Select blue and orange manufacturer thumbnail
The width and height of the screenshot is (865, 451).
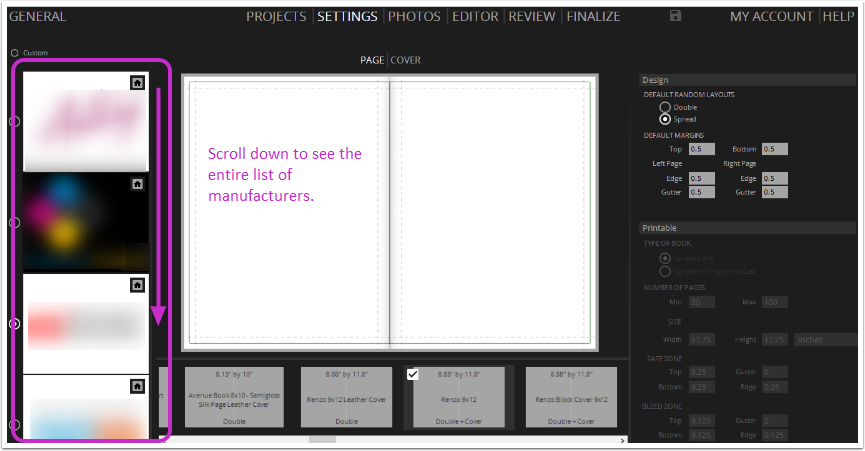(86, 407)
